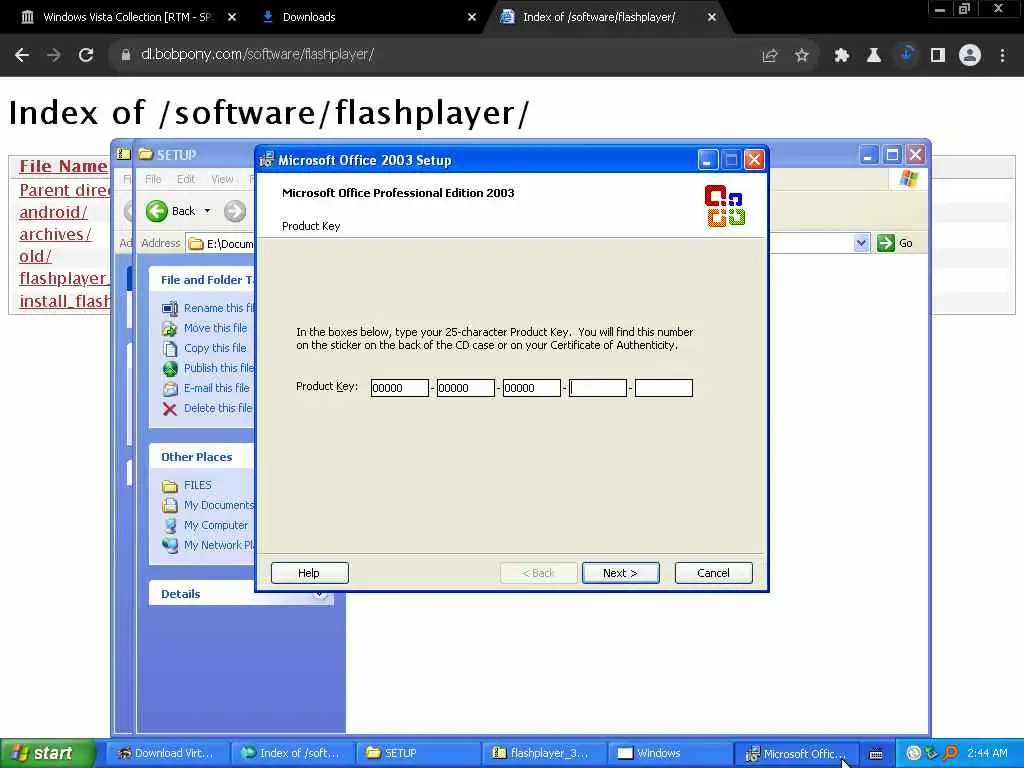Open the View menu in SETUP window
Image resolution: width=1024 pixels, height=768 pixels.
pos(222,179)
